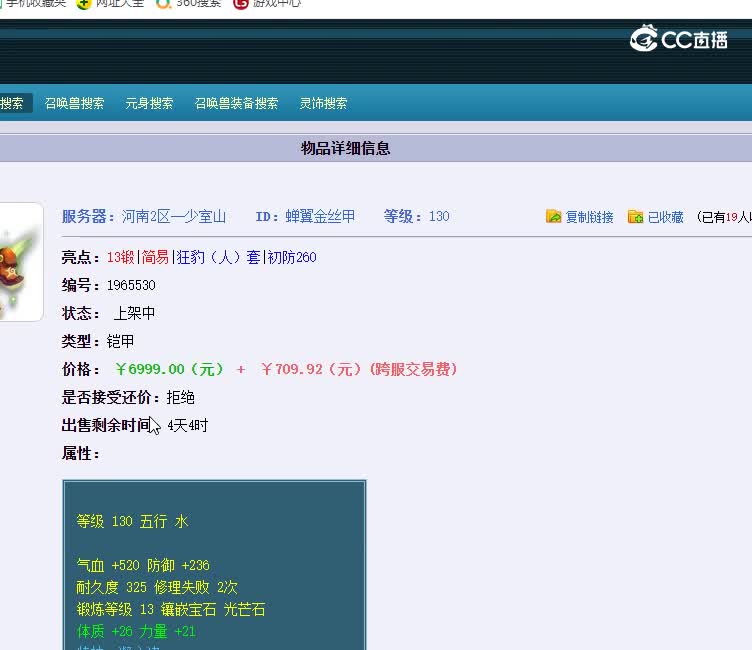Image resolution: width=752 pixels, height=650 pixels.
Task: Click the 体质 +26 力量 +21 line
Action: [136, 632]
